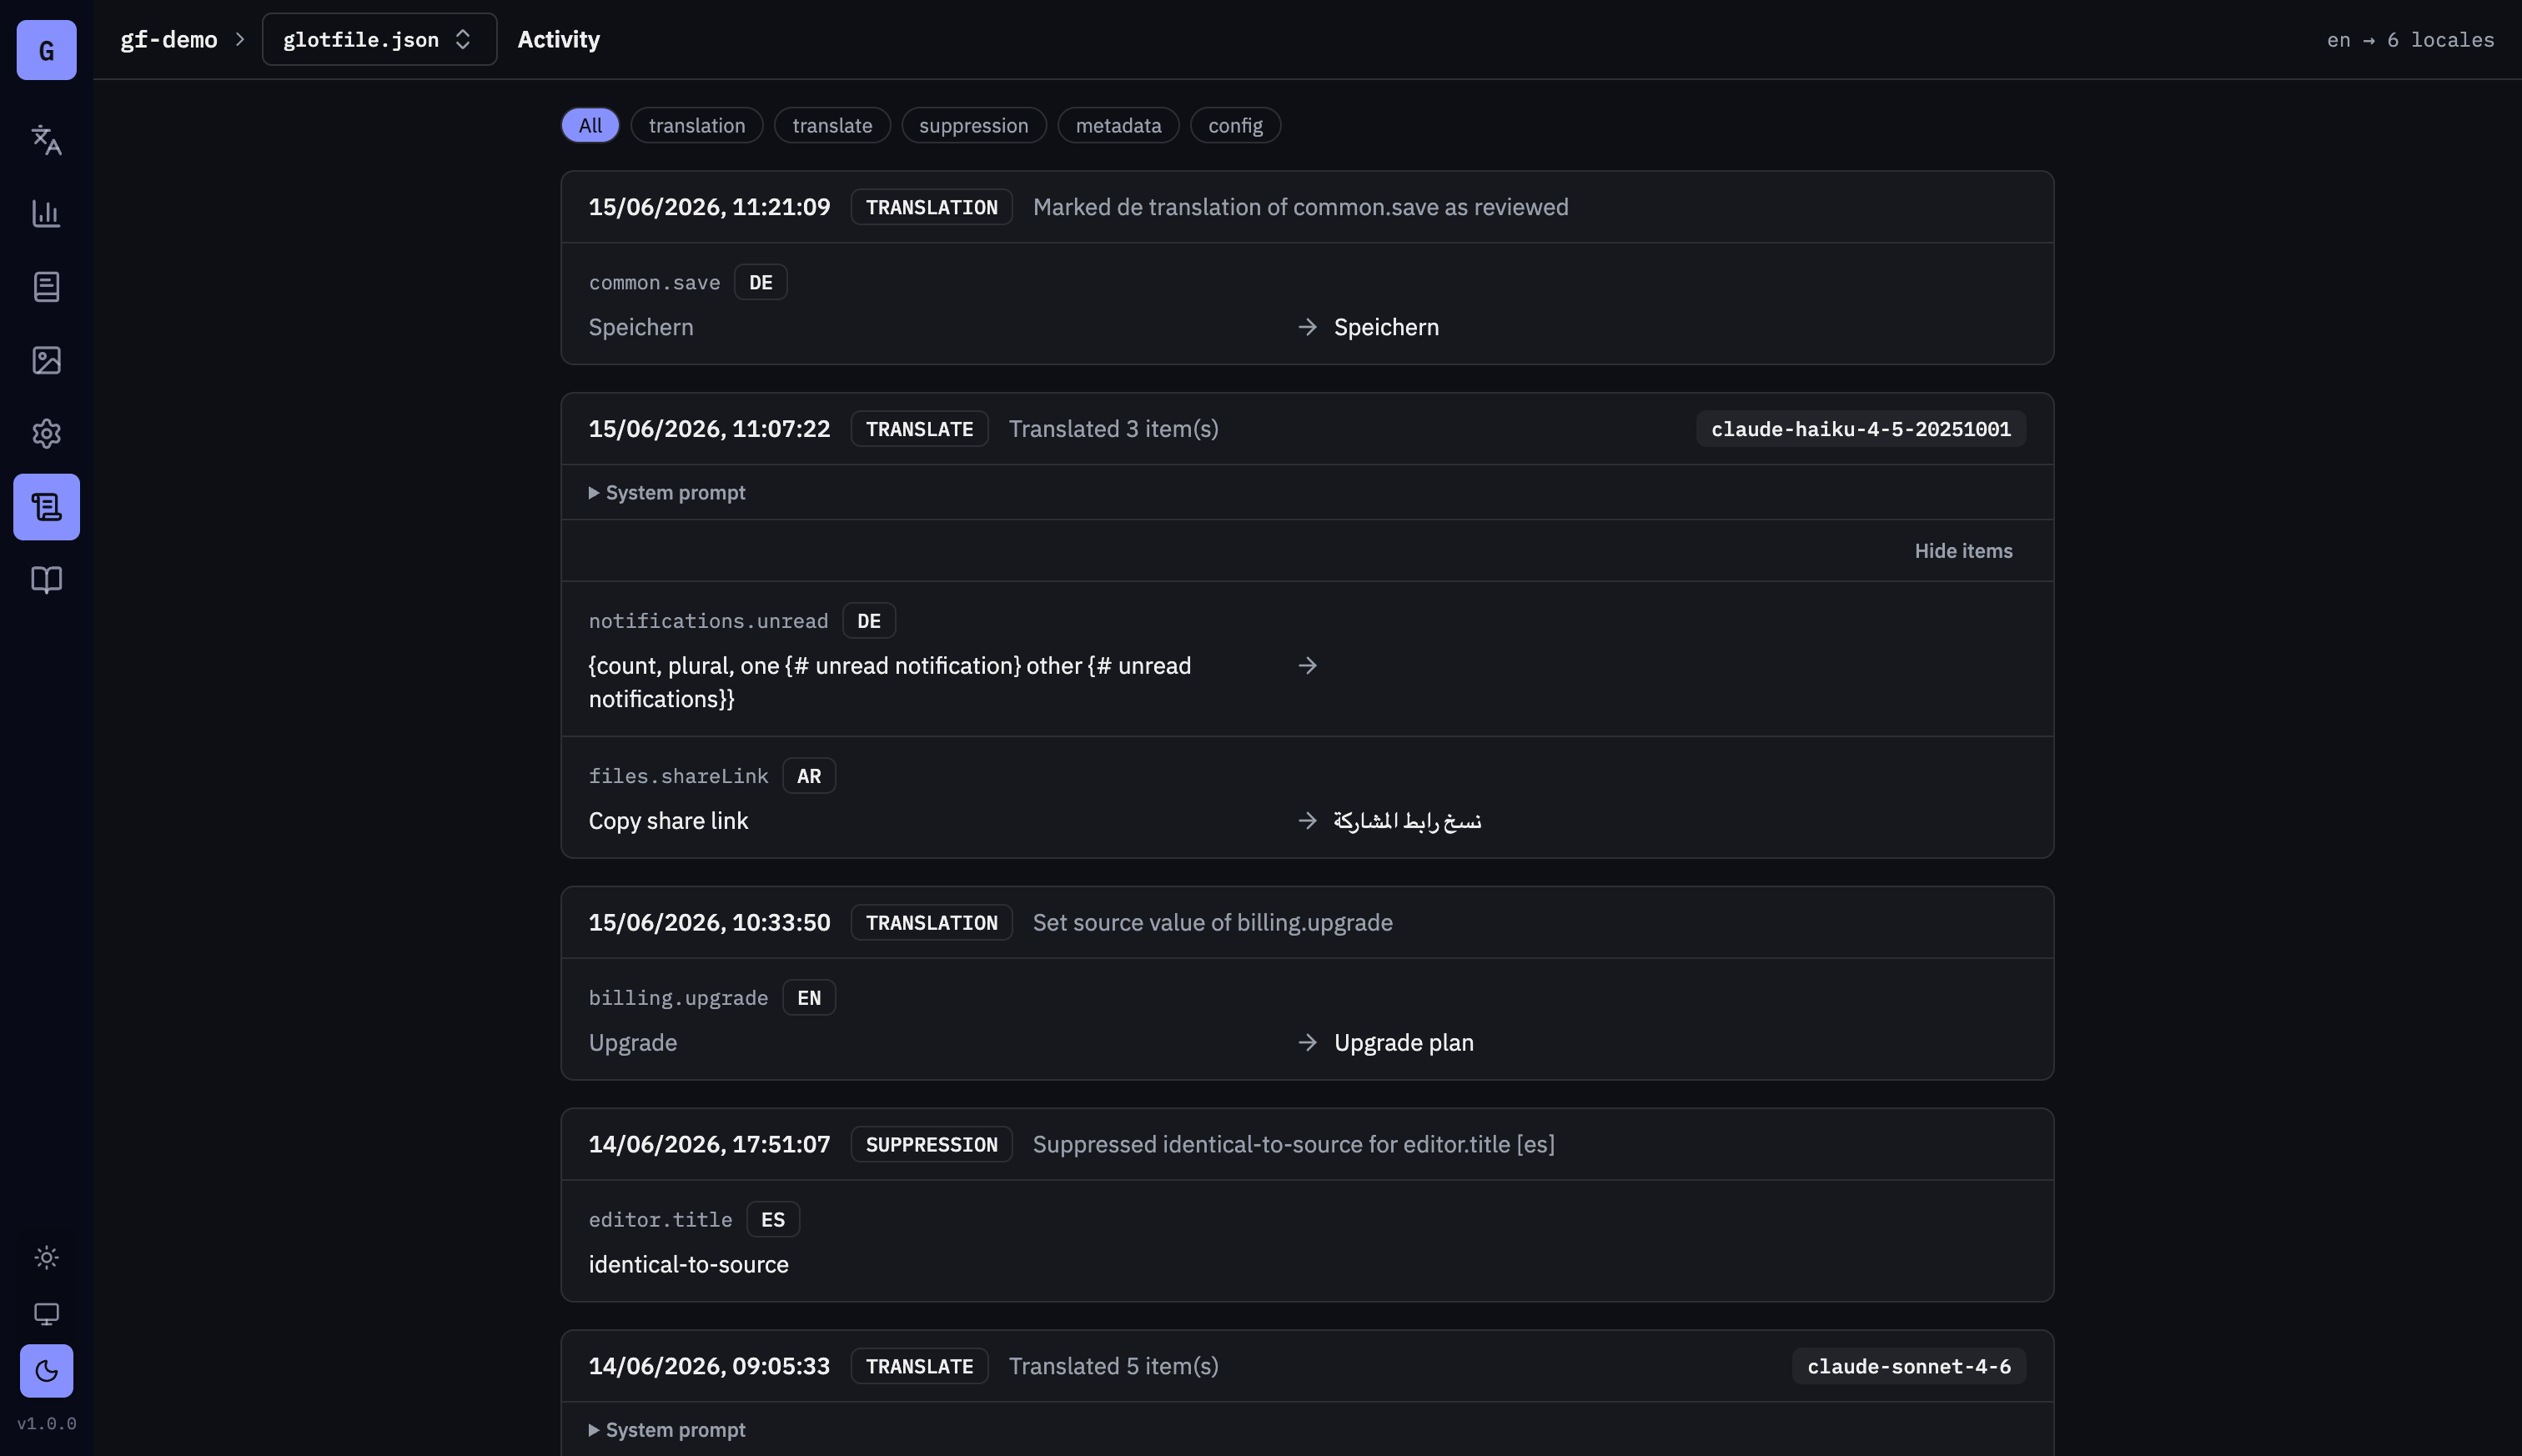
Task: Click DE badge beside notifications.unread
Action: pos(869,621)
